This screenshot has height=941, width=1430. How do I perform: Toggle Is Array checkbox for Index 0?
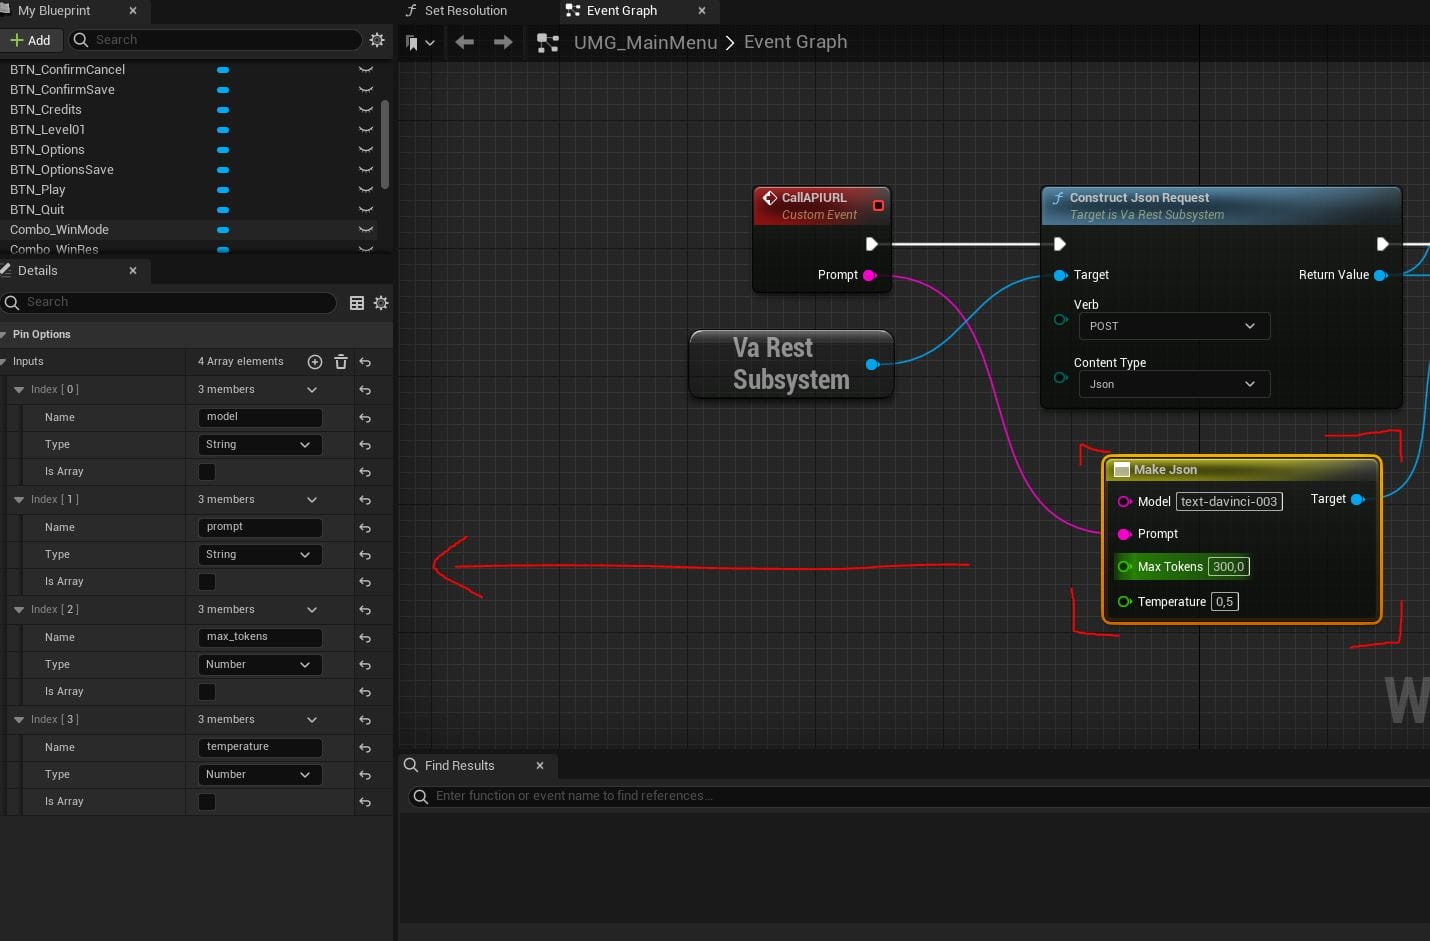click(x=207, y=472)
